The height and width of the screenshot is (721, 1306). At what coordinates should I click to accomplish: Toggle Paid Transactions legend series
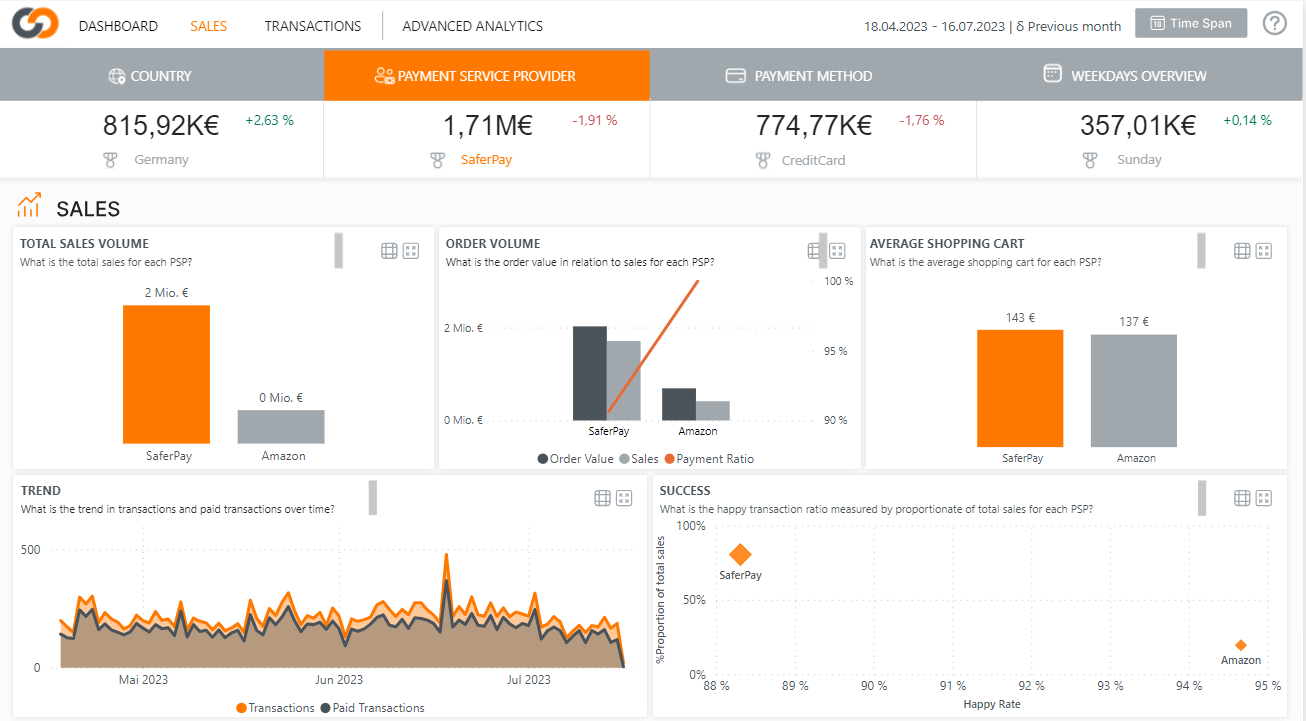372,708
